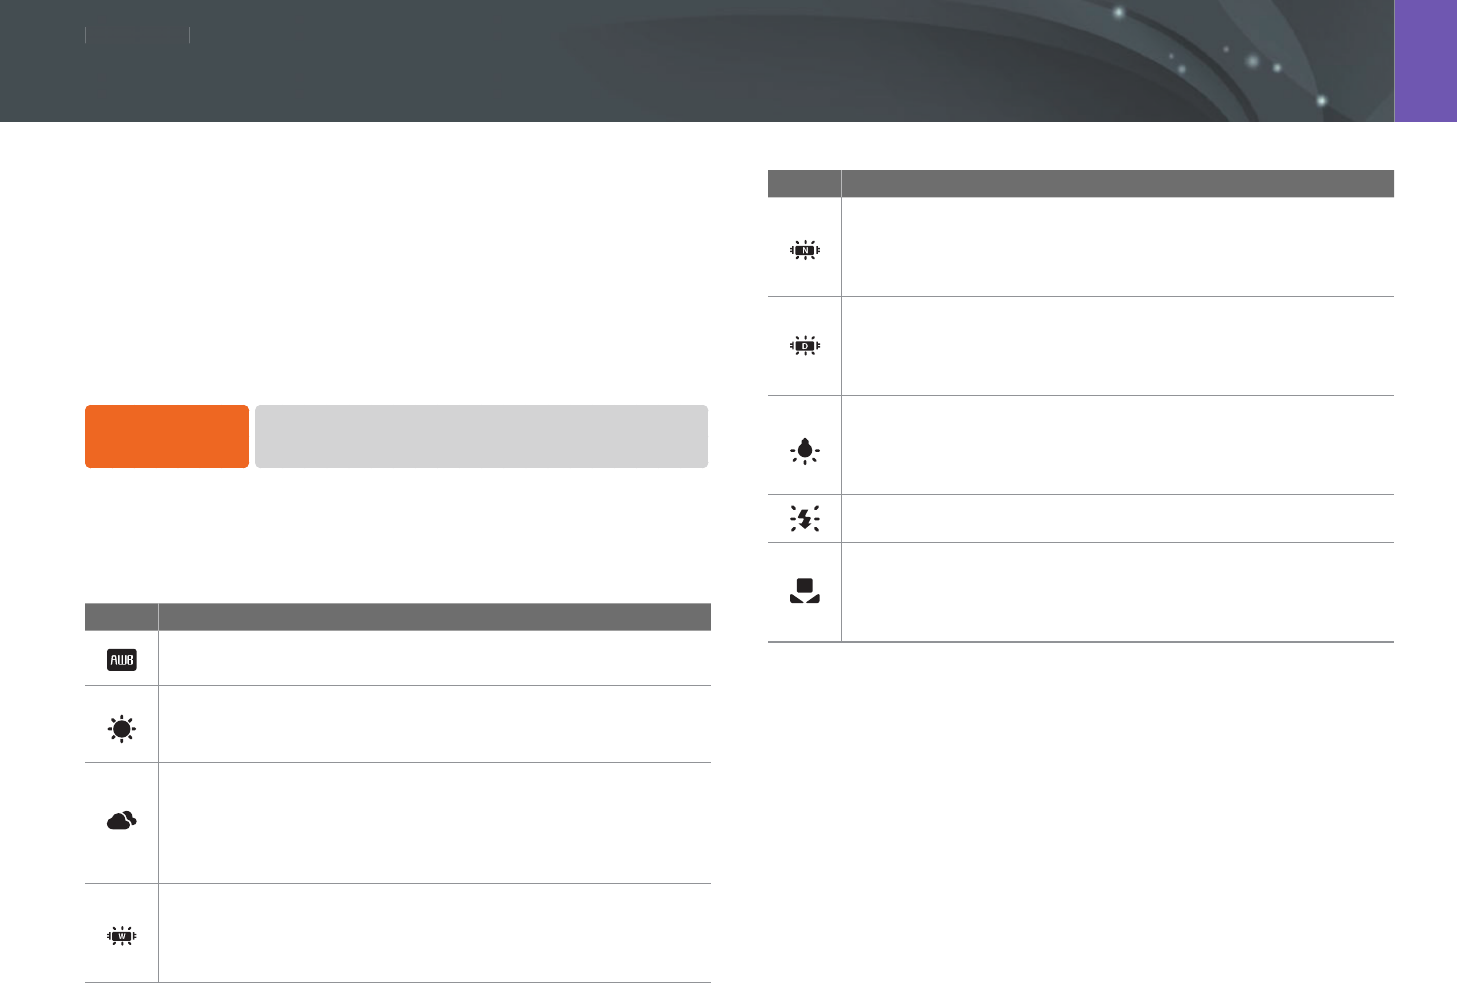The width and height of the screenshot is (1457, 983).
Task: Click the description cell beside the Custom Set icon
Action: click(x=1117, y=592)
